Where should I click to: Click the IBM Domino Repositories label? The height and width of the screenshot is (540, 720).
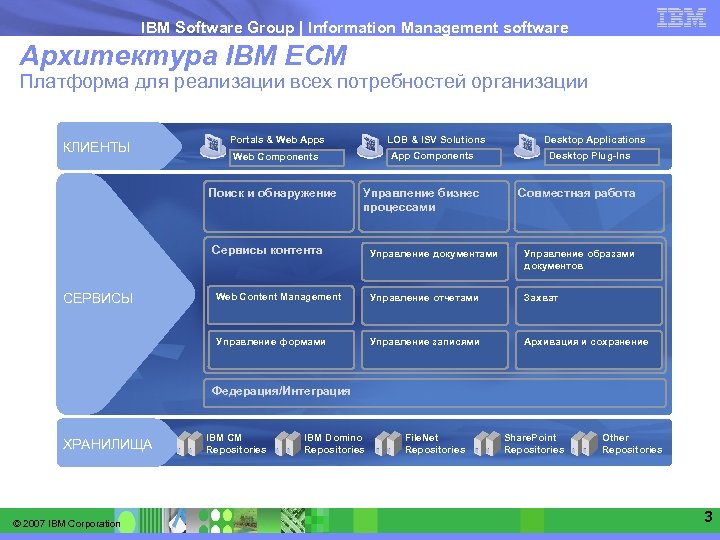(334, 444)
